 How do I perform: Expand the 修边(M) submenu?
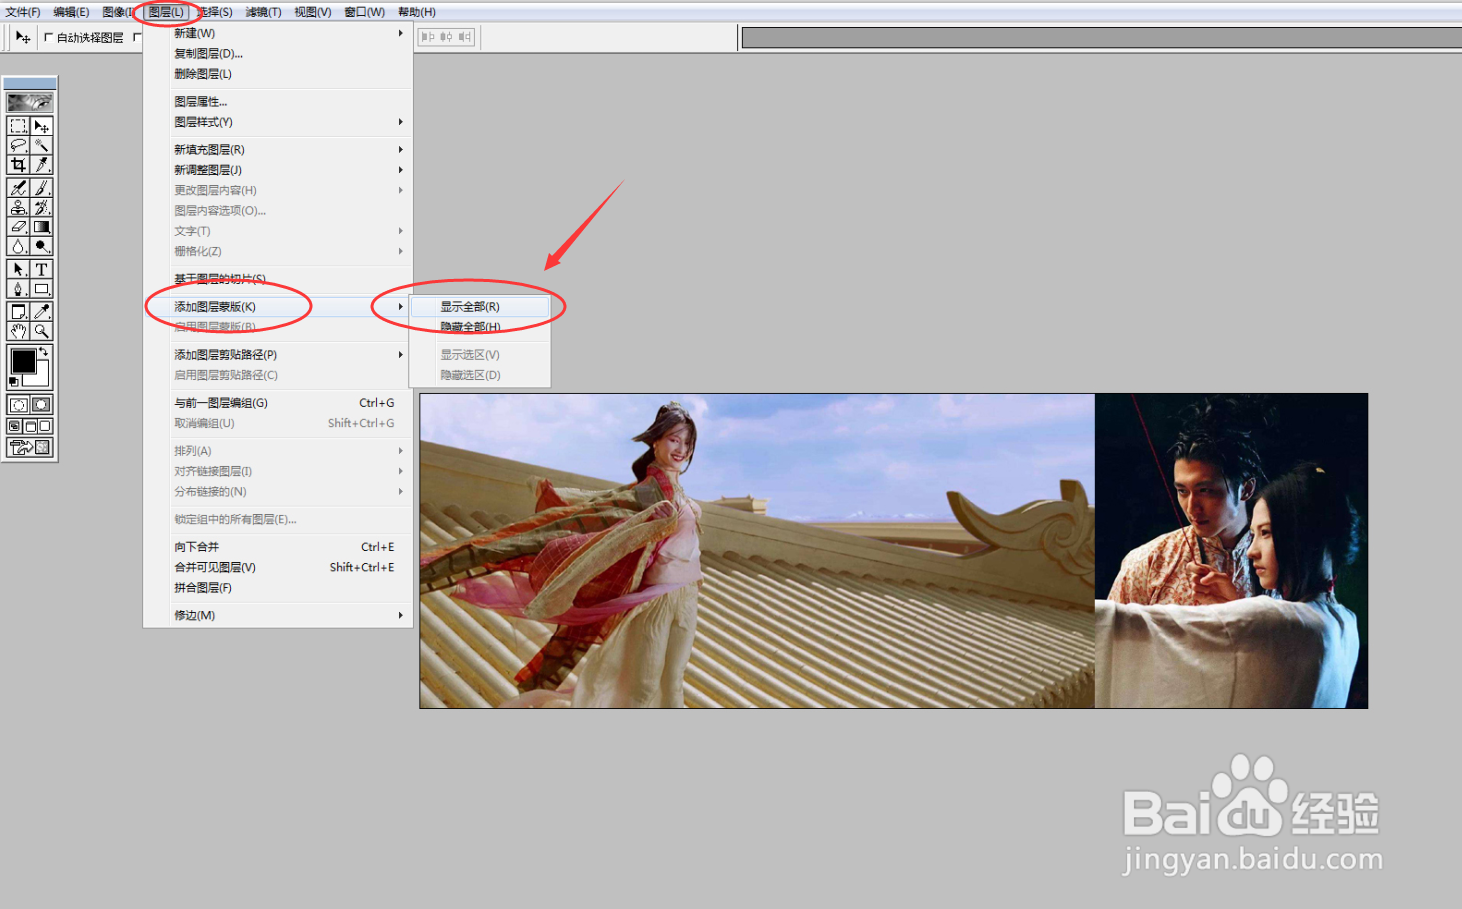pos(278,615)
